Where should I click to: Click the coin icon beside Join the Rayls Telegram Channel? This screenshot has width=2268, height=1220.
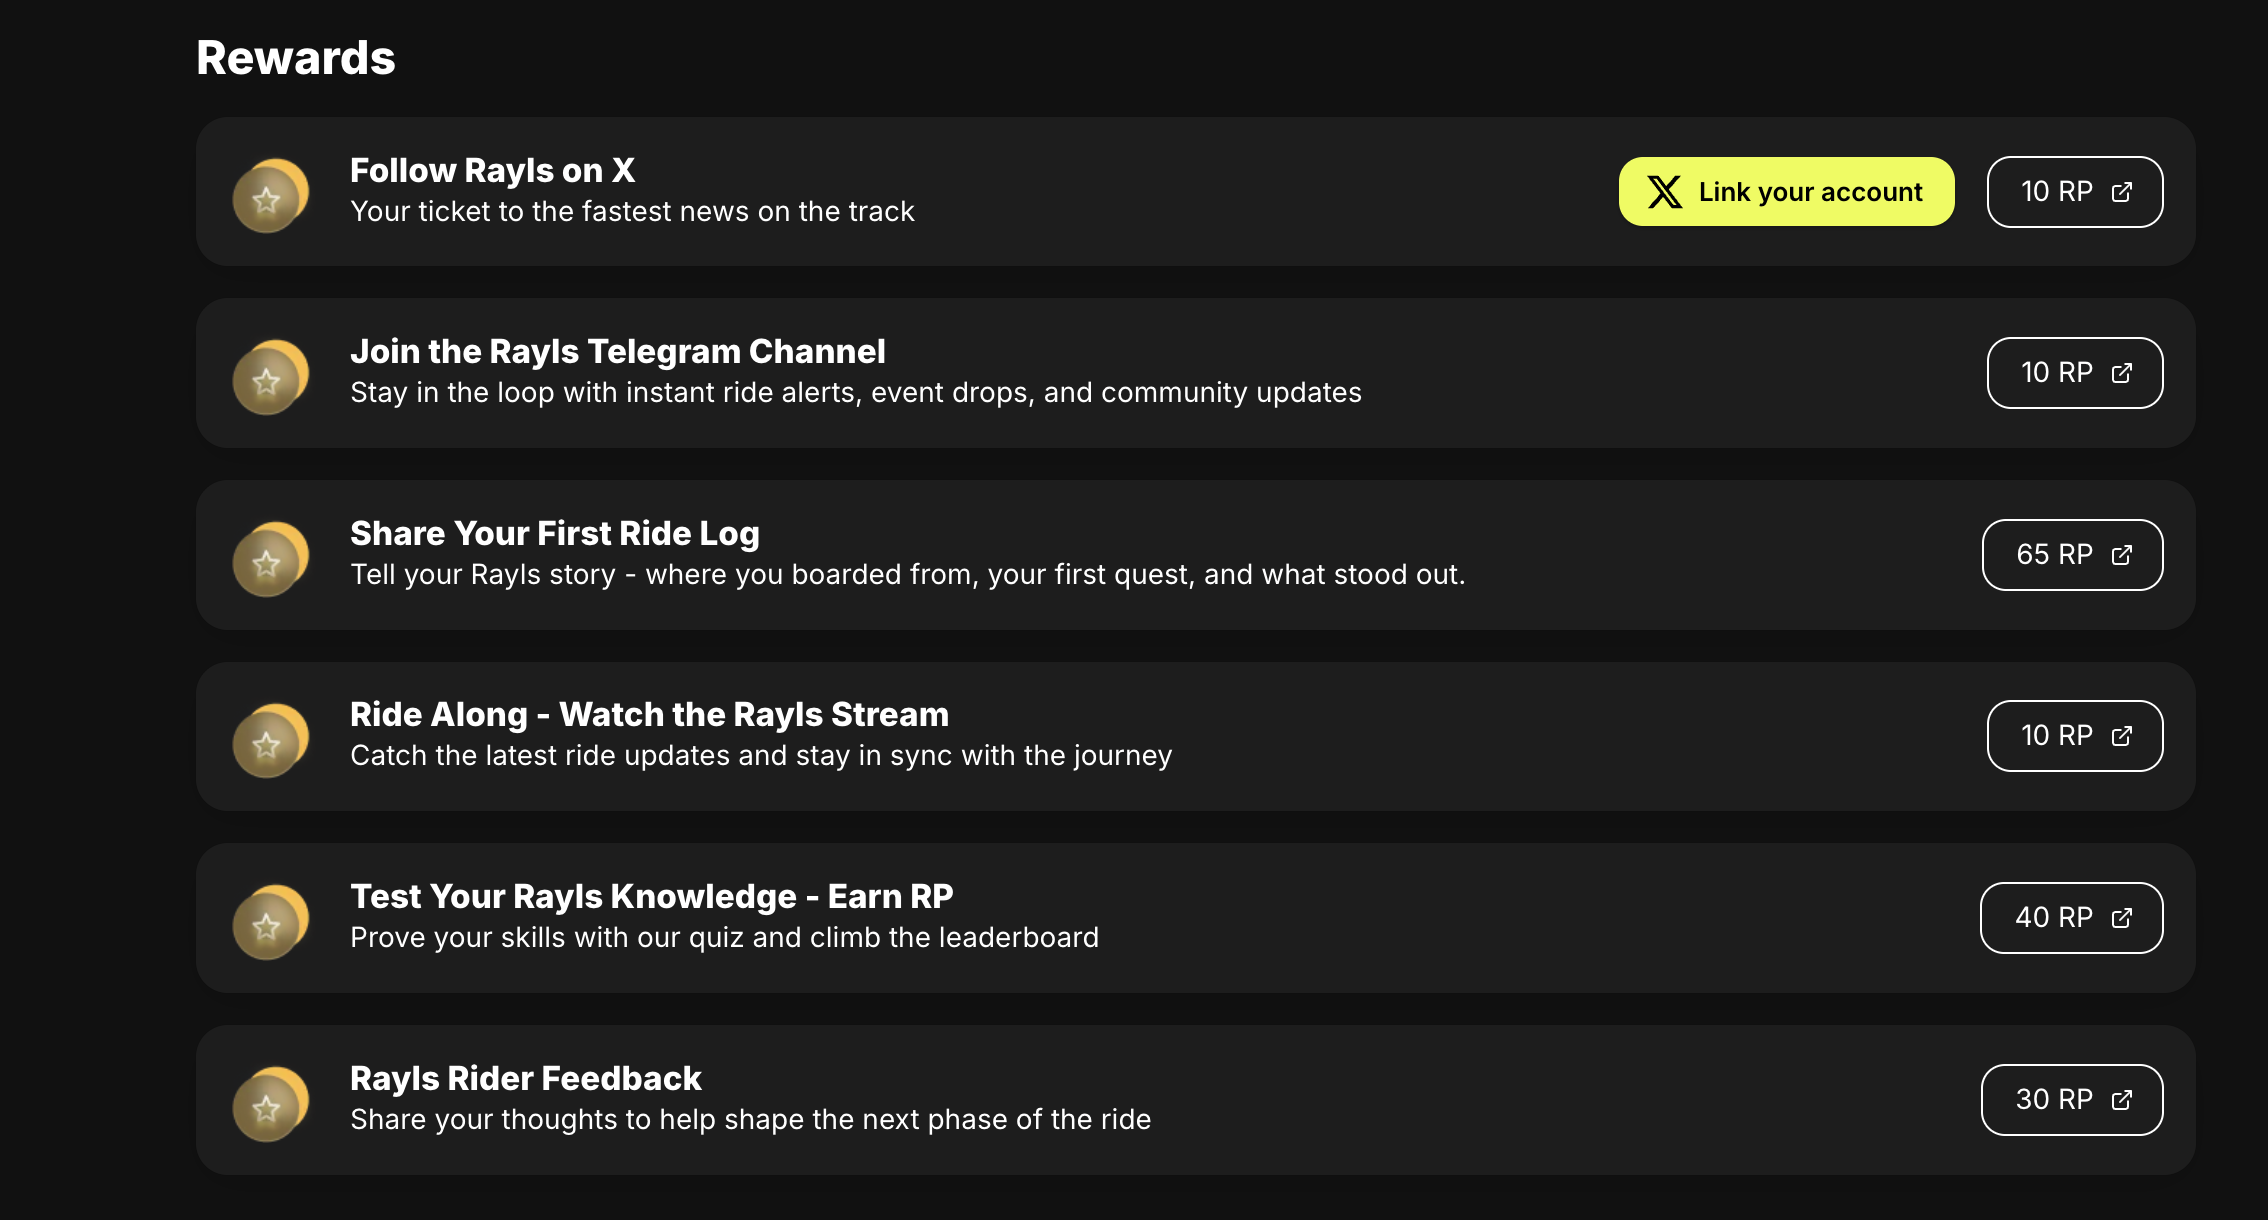(x=270, y=377)
